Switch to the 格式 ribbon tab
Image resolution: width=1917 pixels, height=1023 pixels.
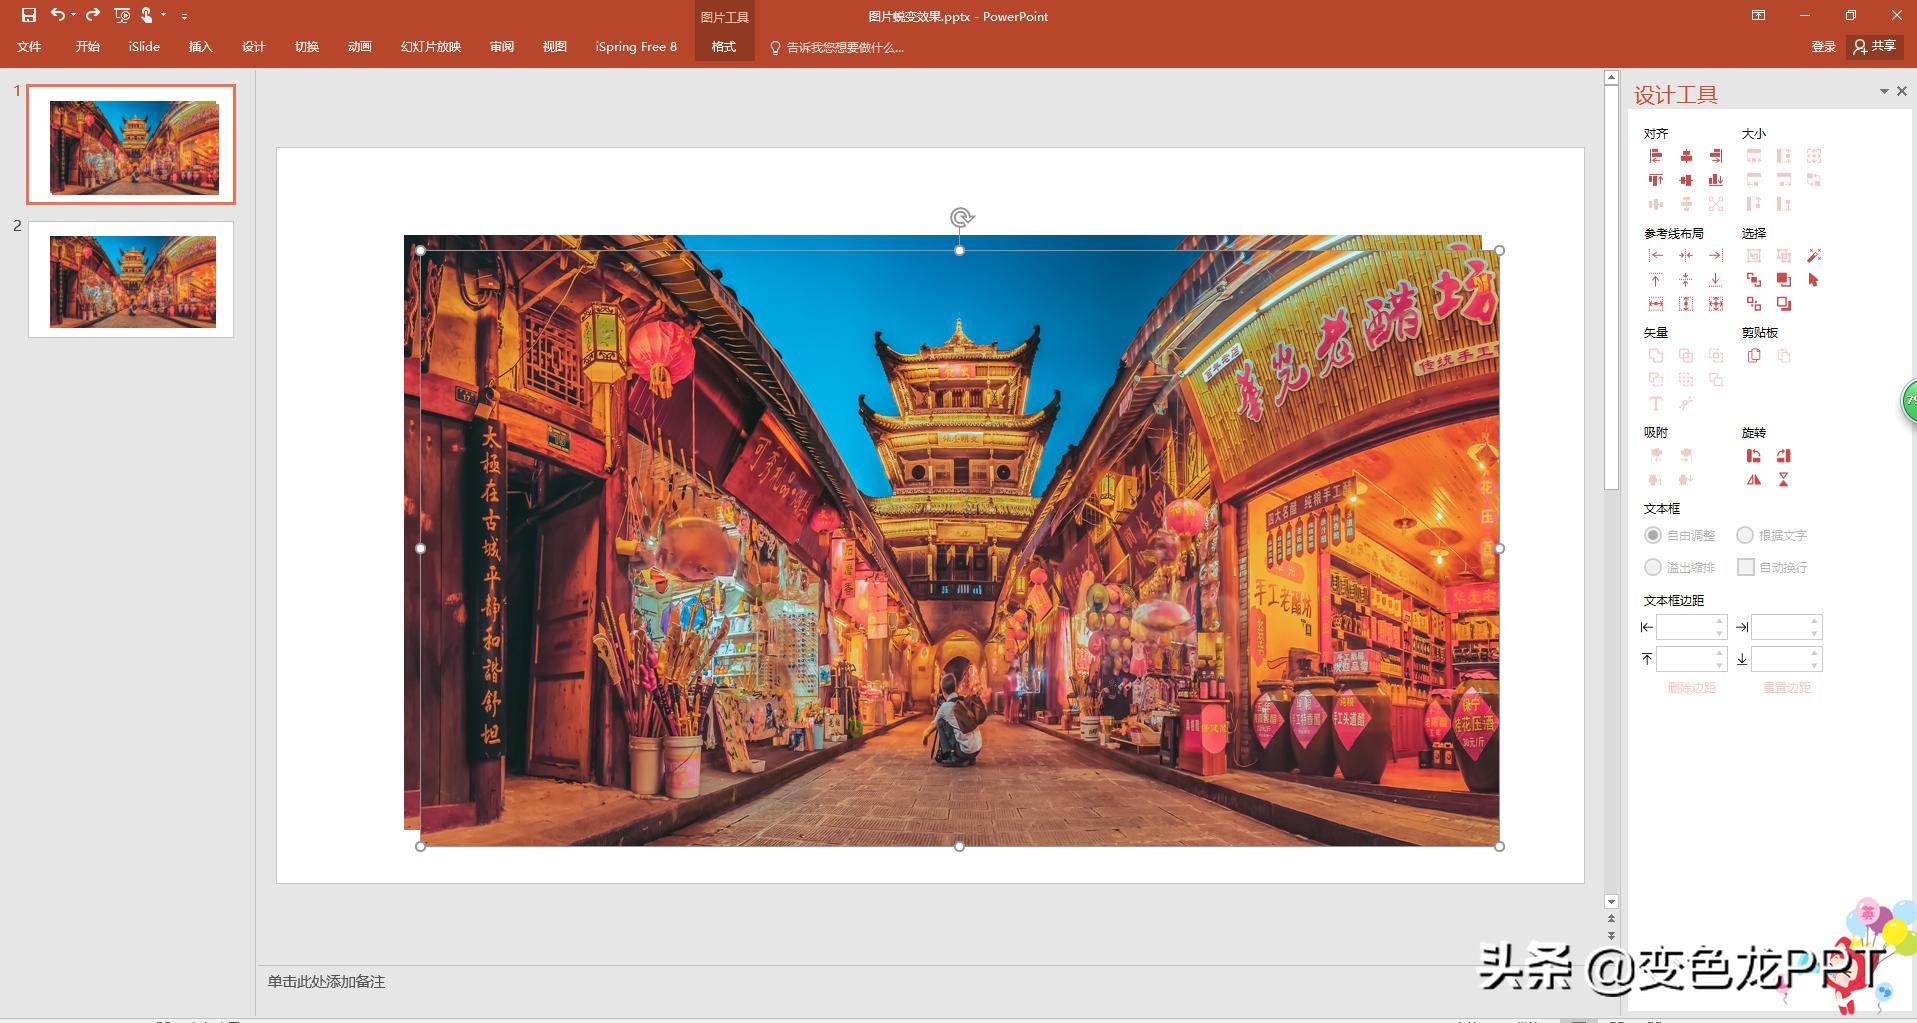click(x=724, y=46)
